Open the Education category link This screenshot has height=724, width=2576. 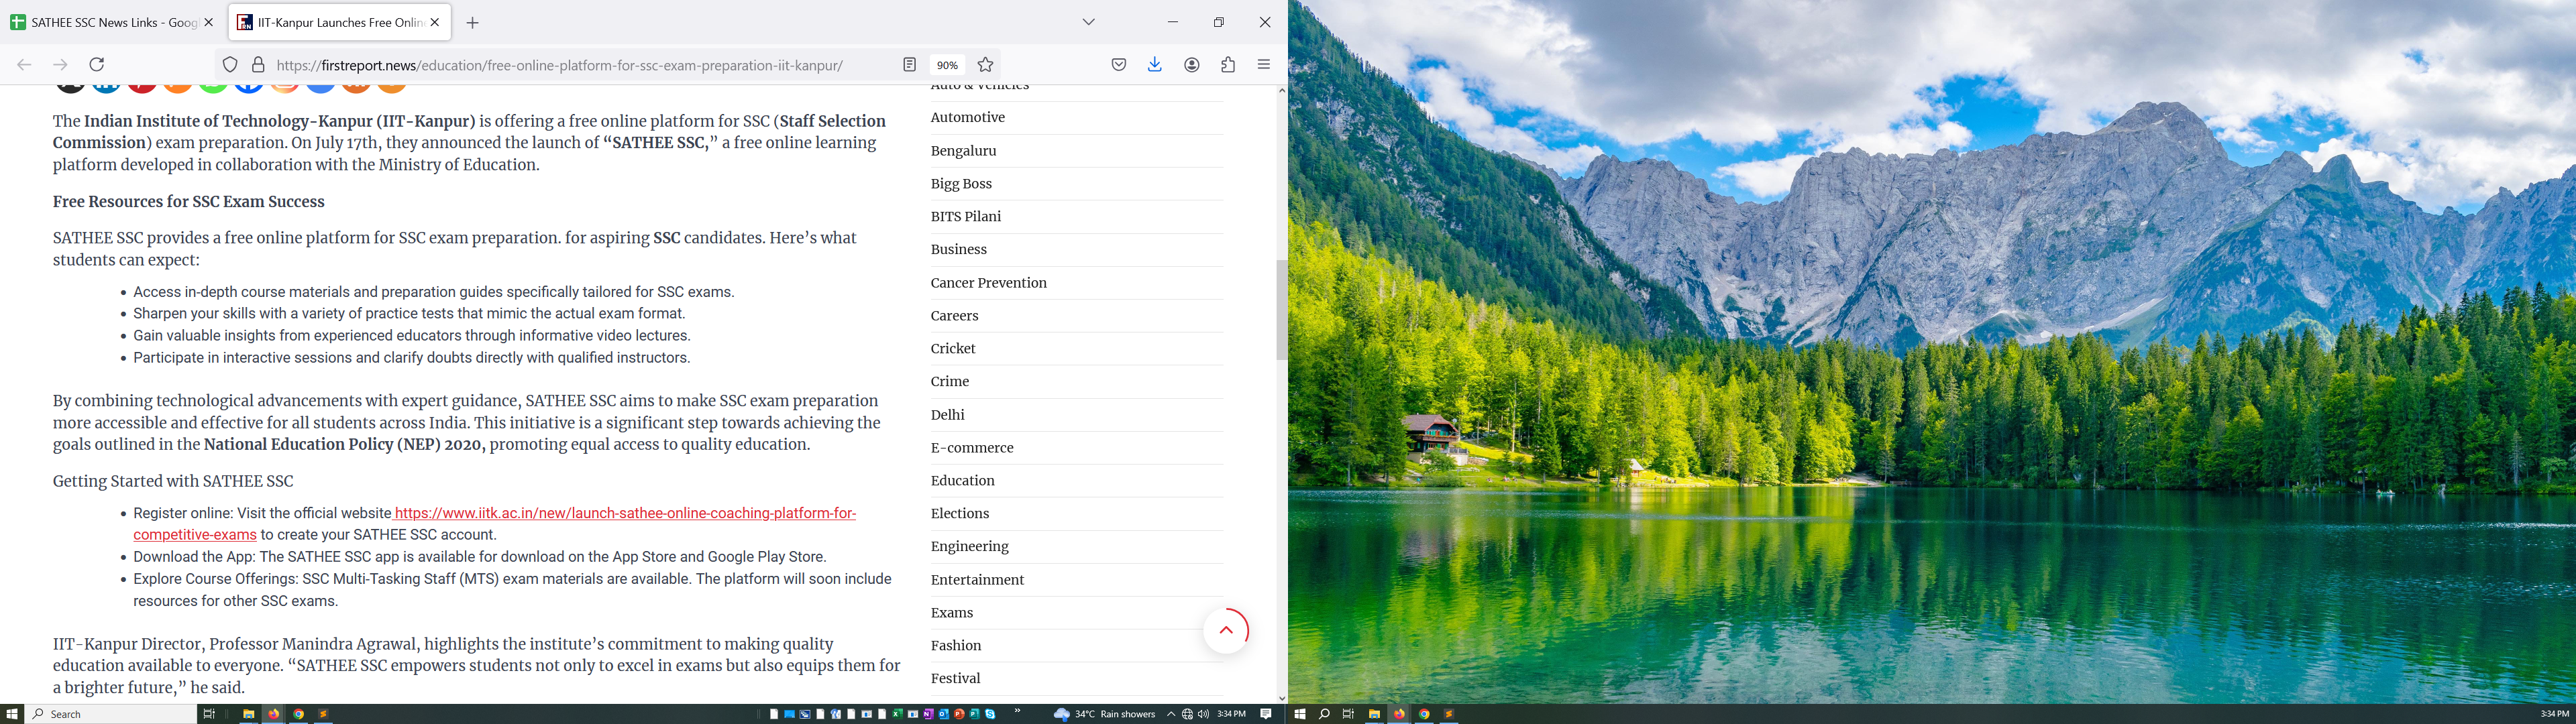pyautogui.click(x=963, y=481)
